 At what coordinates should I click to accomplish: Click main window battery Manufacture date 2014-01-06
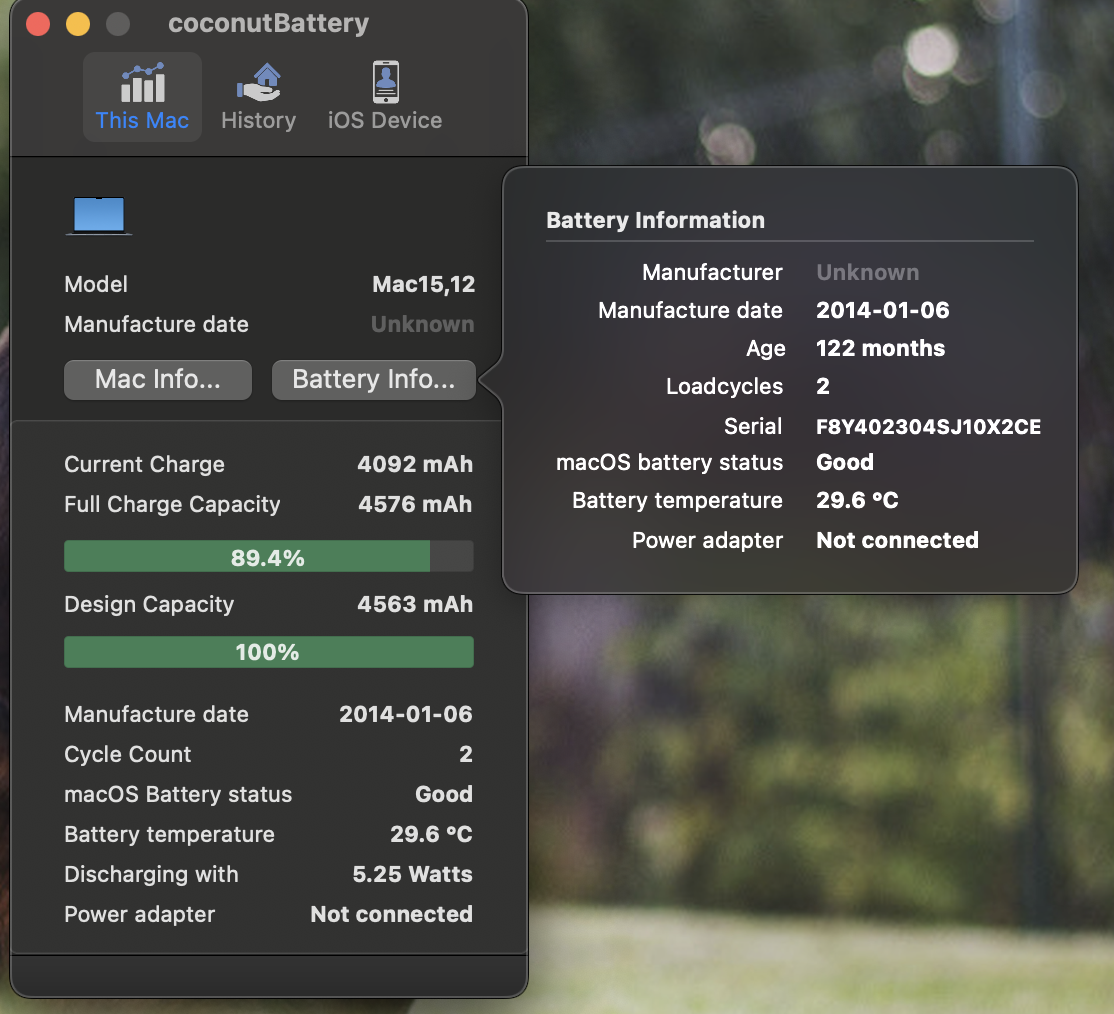coord(406,714)
